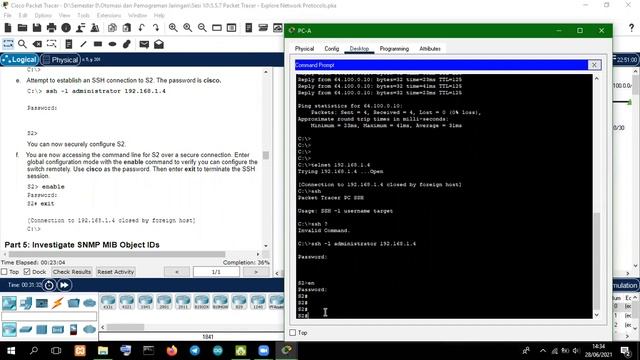
Task: Click Simulation mode tab
Action: 625,285
